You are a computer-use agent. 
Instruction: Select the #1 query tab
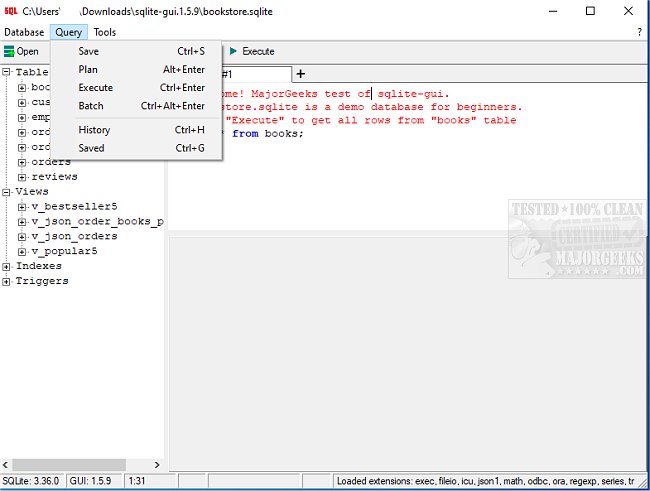[256, 74]
